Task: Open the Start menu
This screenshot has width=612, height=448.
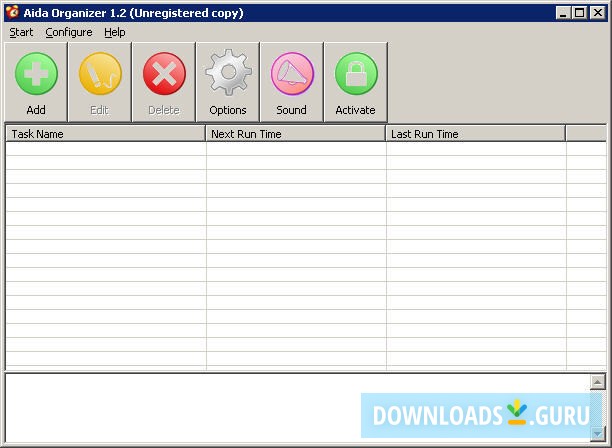Action: 21,32
